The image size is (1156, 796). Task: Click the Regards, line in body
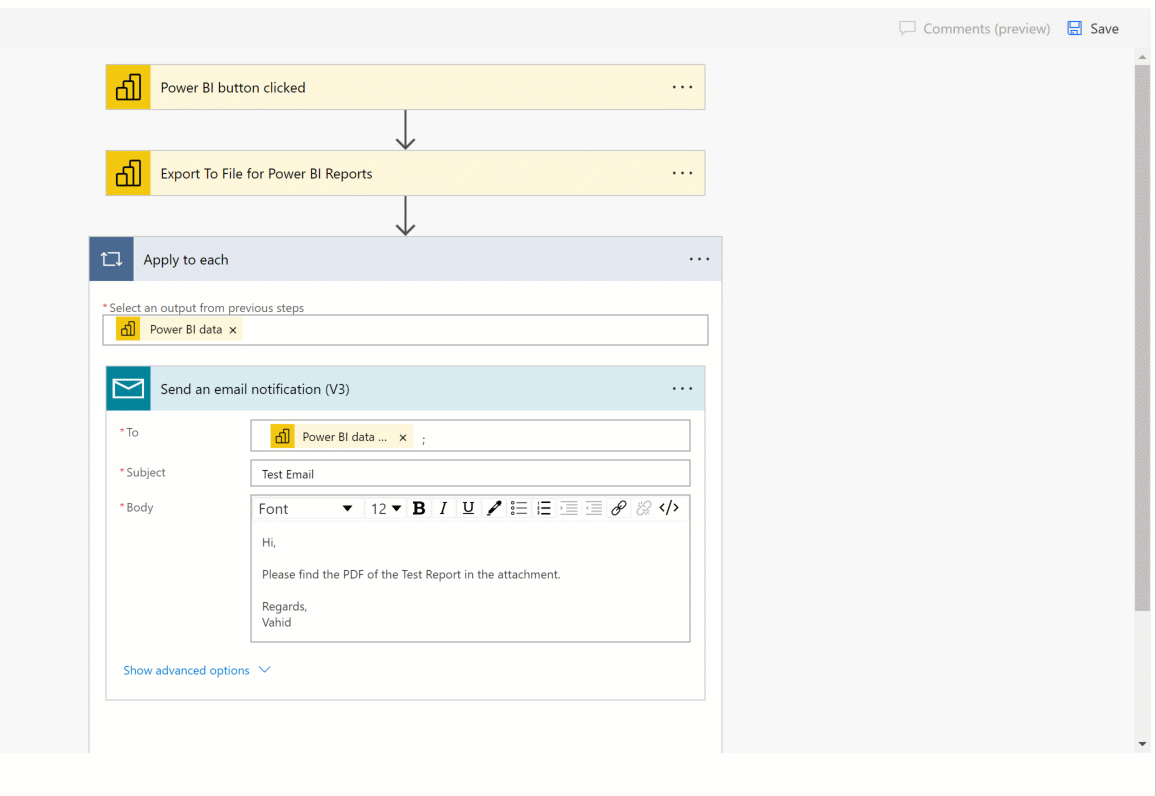point(285,606)
